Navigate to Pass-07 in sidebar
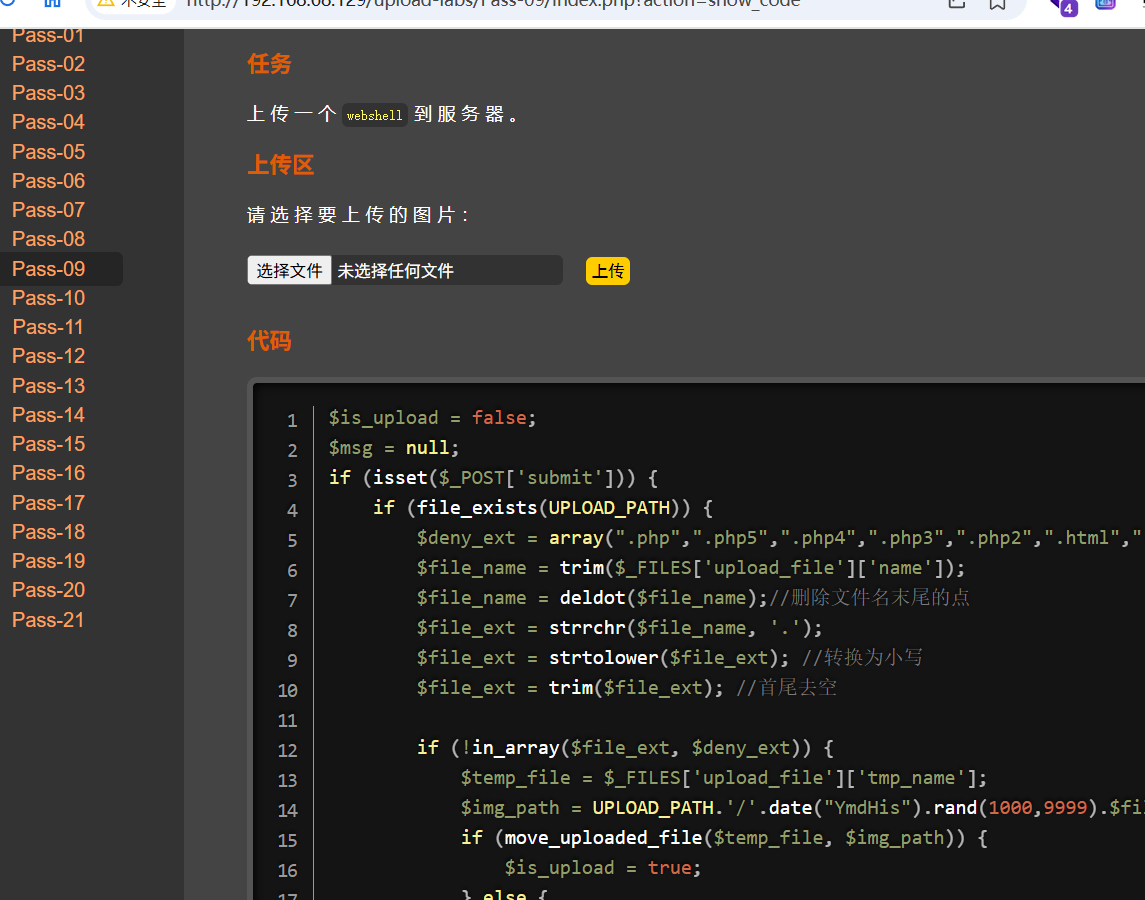Screen dimensions: 1145x900 coord(48,210)
